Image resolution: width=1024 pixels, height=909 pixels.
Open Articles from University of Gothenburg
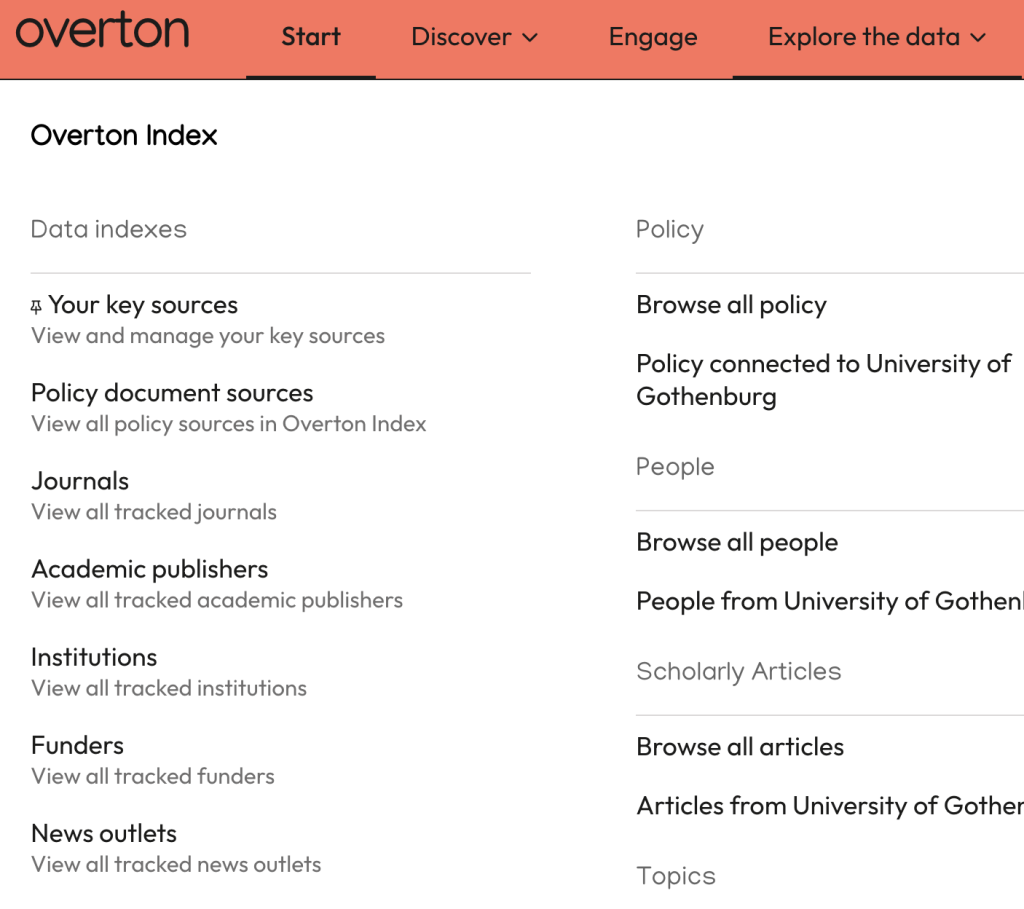[x=829, y=805]
